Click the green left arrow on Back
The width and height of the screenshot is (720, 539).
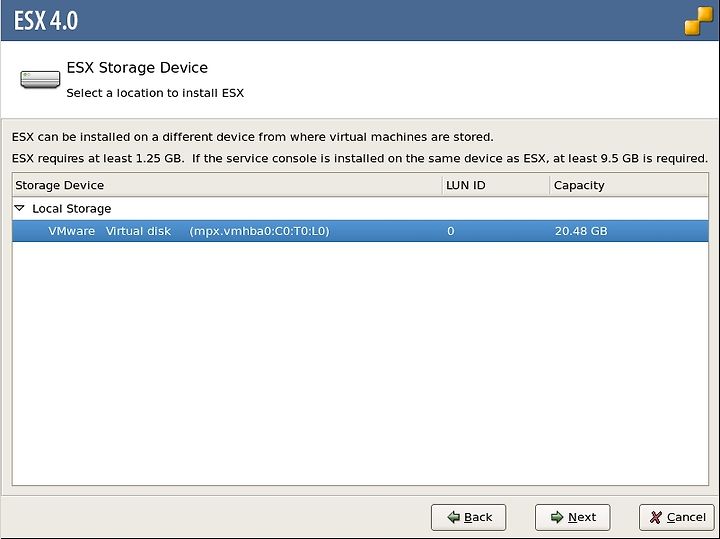(454, 517)
